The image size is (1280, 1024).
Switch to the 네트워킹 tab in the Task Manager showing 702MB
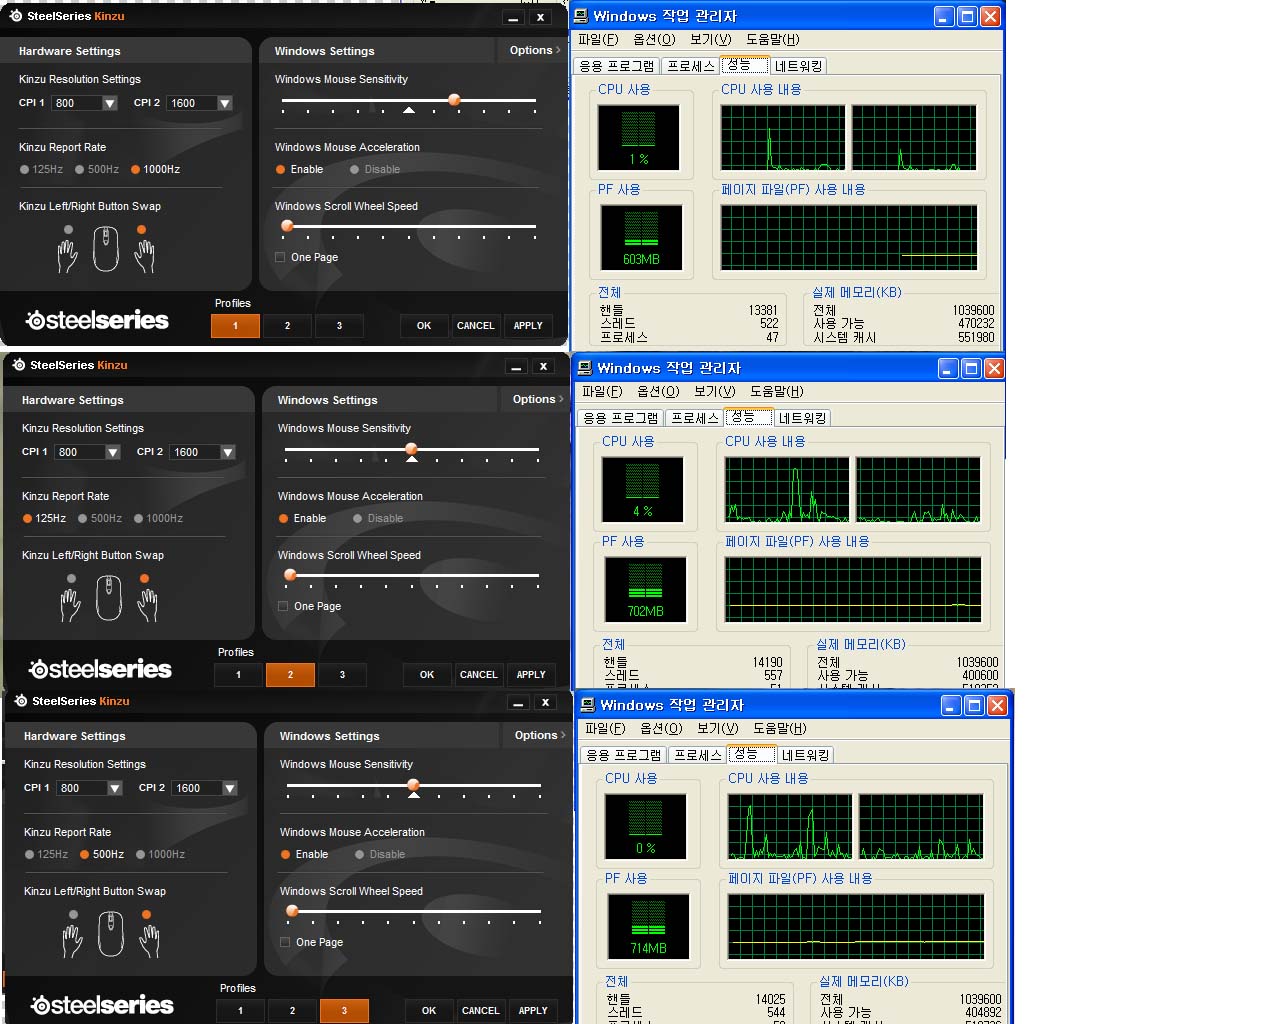[x=802, y=418]
